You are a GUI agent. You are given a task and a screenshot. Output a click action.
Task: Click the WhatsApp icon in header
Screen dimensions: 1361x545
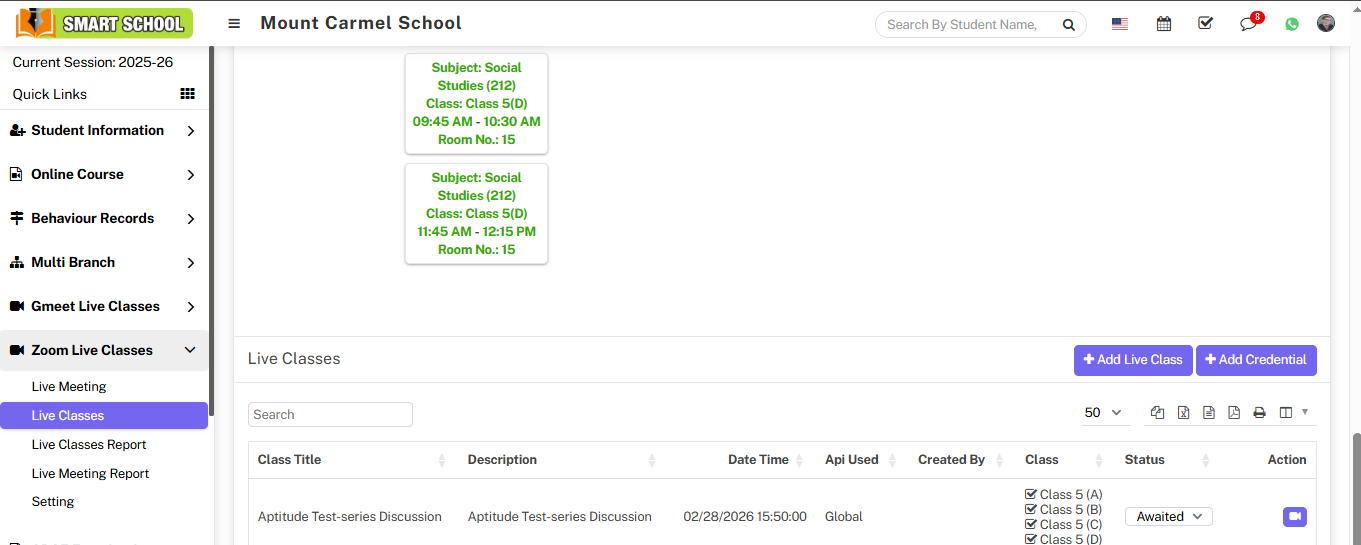(x=1292, y=24)
